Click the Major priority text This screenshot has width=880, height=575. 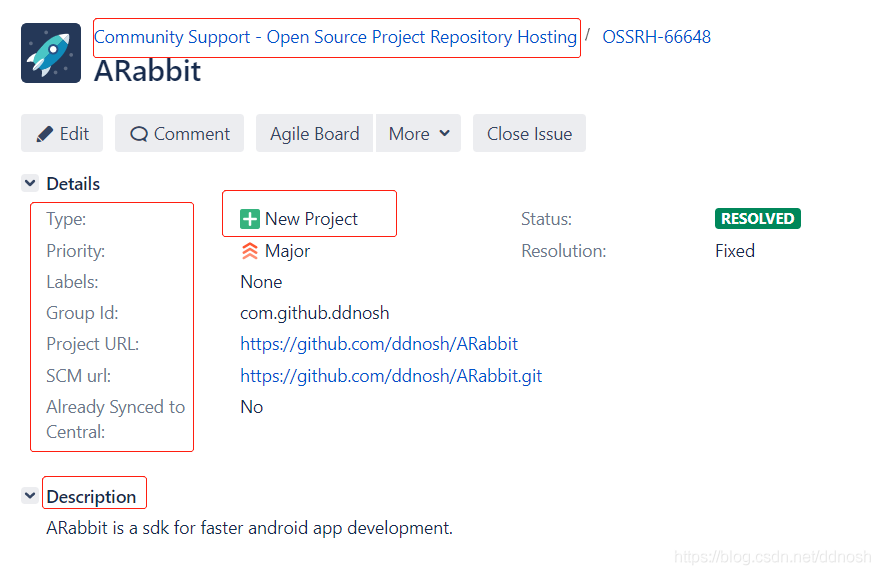point(287,251)
